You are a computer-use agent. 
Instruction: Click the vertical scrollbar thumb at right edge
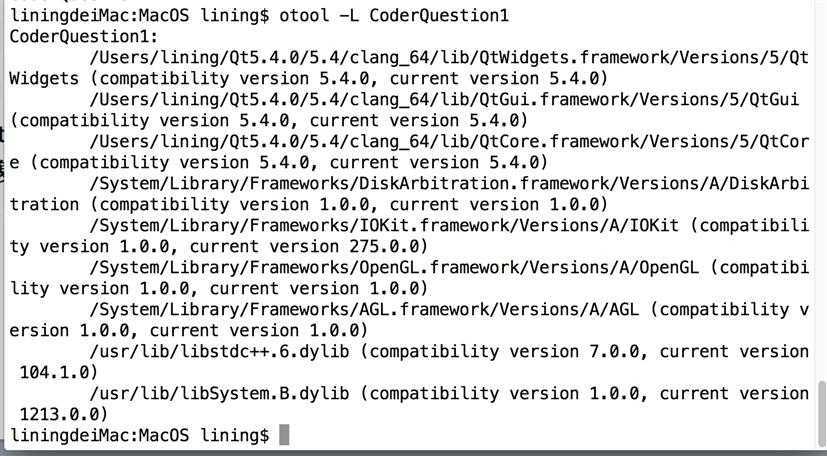(822, 414)
